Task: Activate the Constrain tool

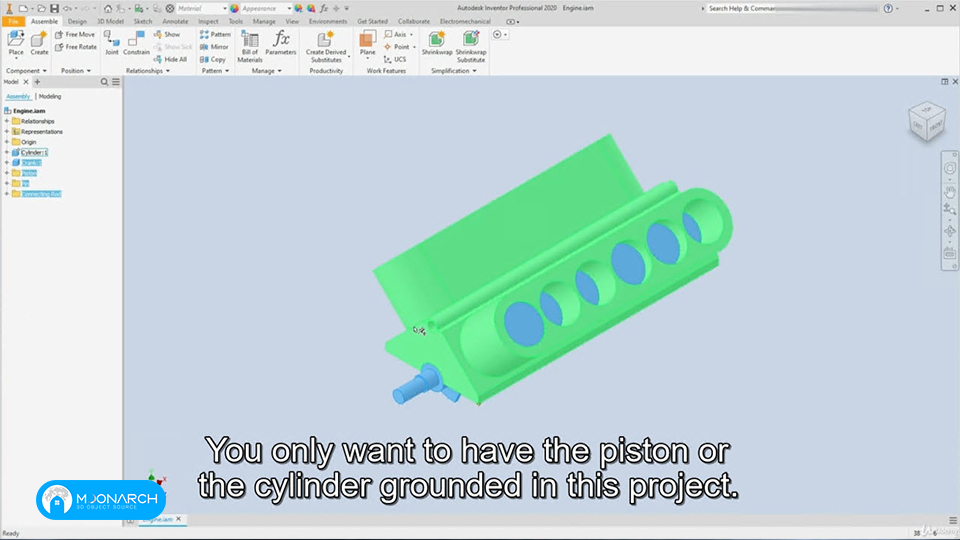Action: 136,43
